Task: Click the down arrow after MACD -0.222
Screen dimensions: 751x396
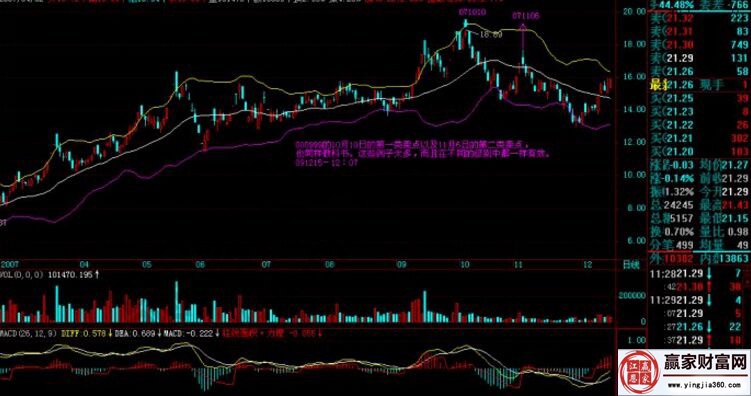Action: click(x=218, y=333)
